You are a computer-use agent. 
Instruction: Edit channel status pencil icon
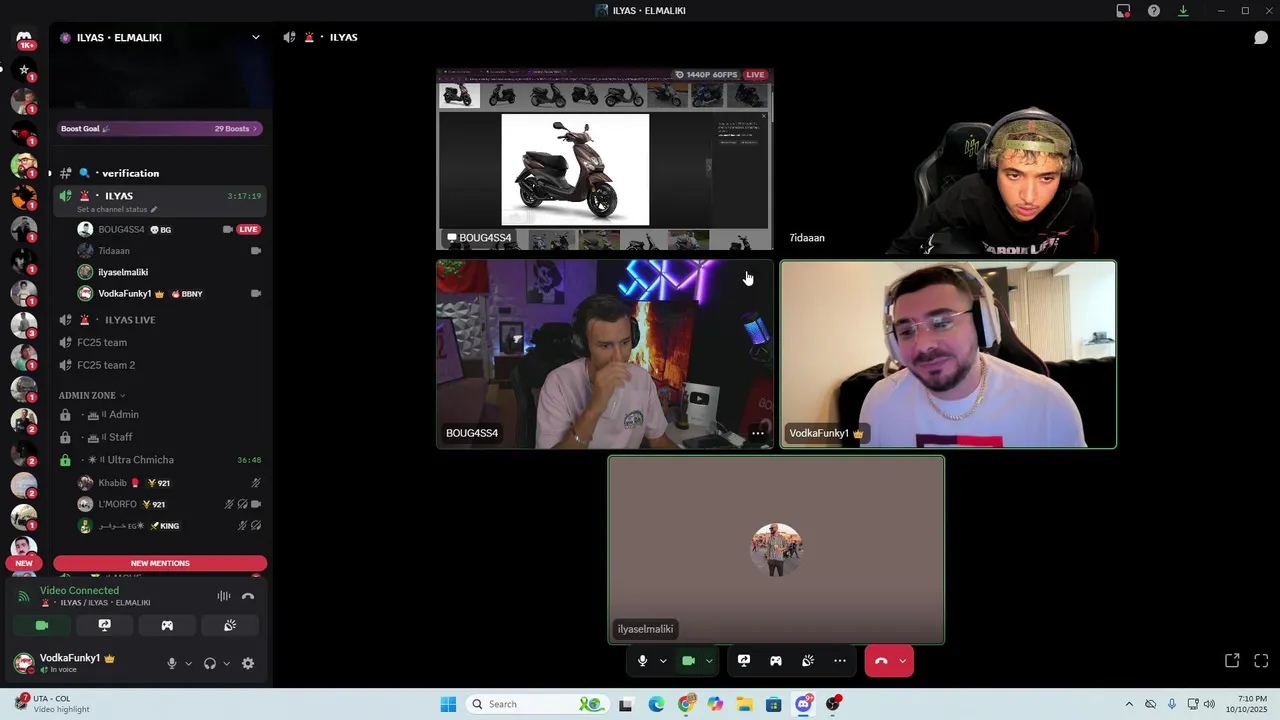154,209
